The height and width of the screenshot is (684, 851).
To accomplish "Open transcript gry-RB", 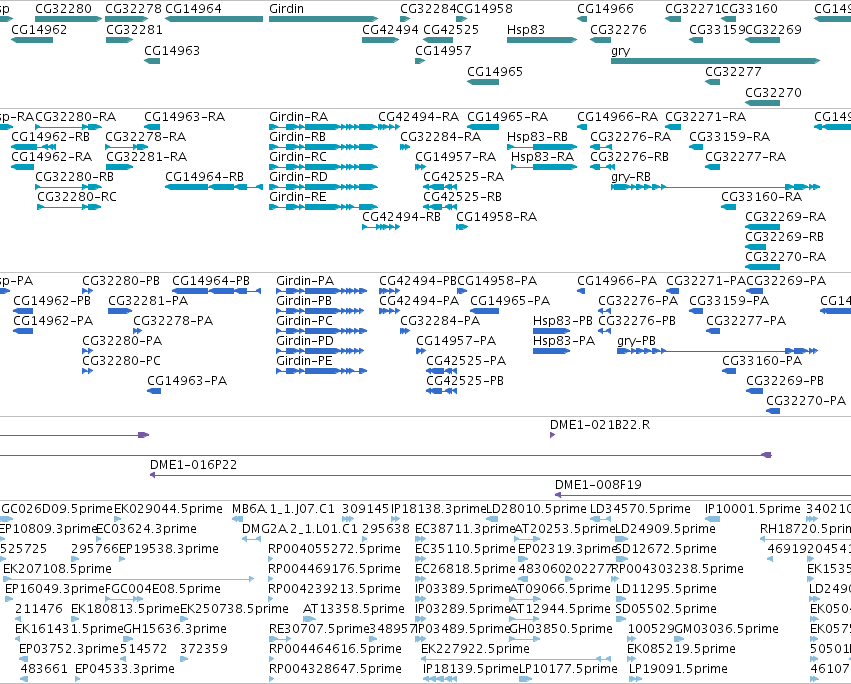I will [631, 177].
